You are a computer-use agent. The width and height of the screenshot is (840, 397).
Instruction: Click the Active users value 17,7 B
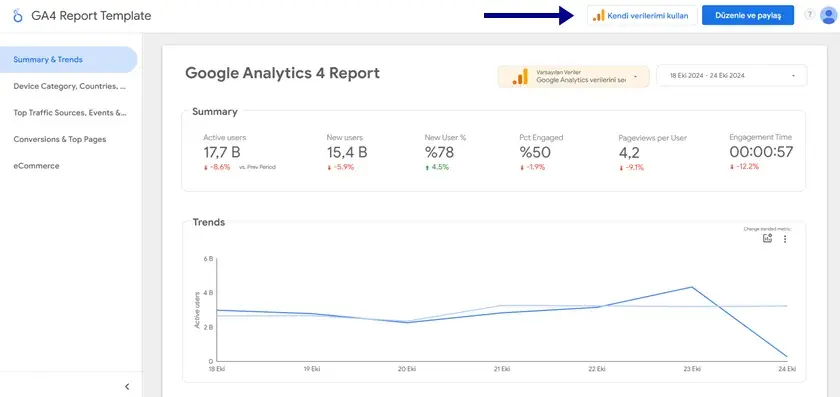point(222,152)
